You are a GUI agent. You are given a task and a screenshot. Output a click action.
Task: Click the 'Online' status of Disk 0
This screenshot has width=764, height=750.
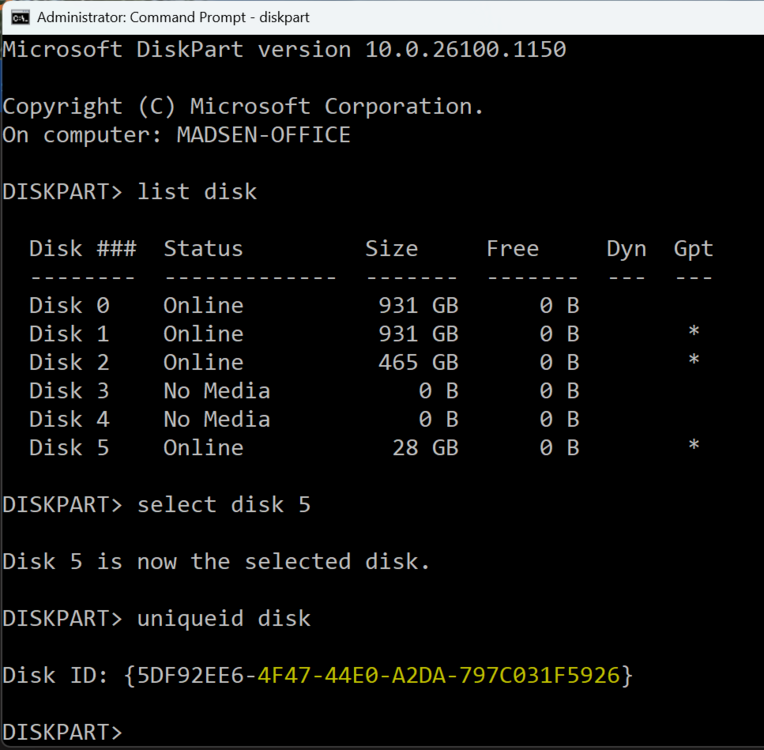pos(203,306)
